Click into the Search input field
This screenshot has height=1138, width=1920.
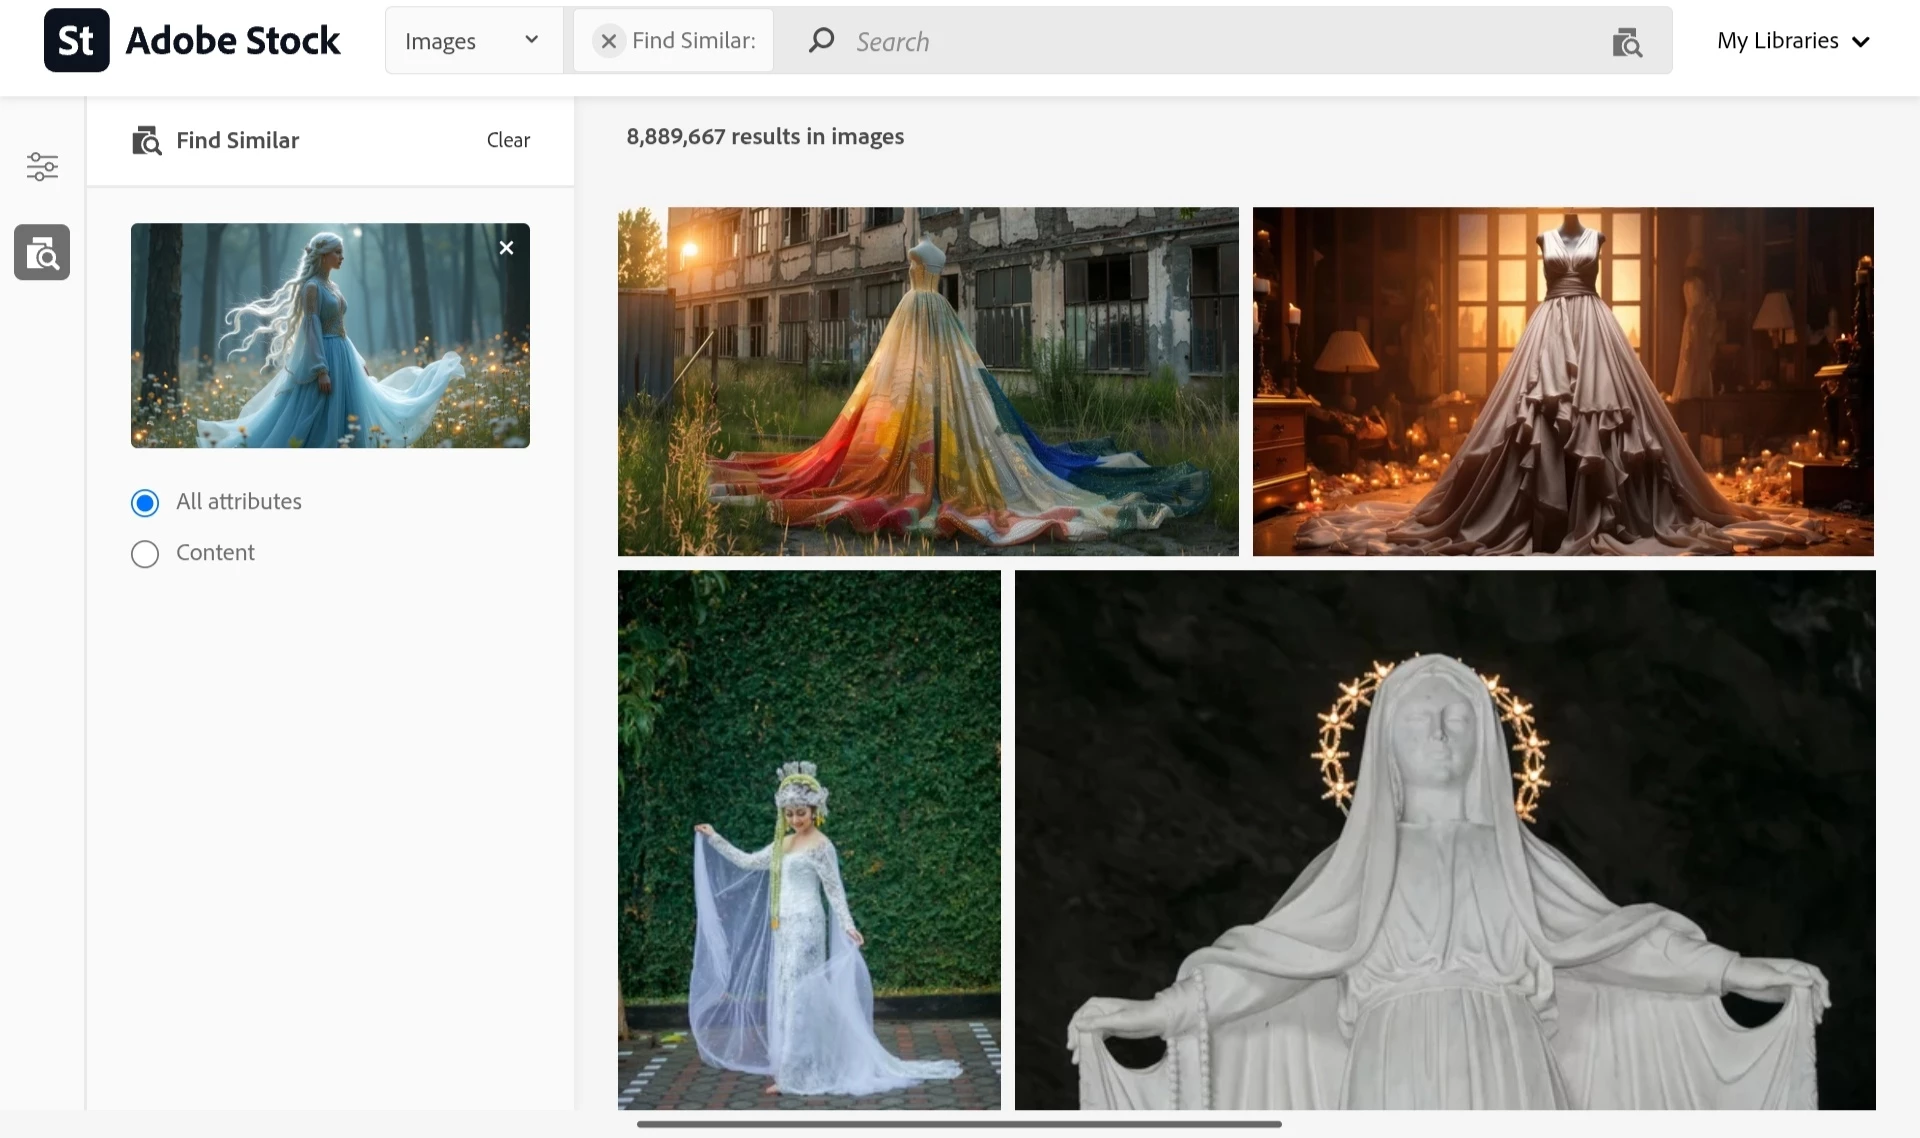click(1200, 41)
